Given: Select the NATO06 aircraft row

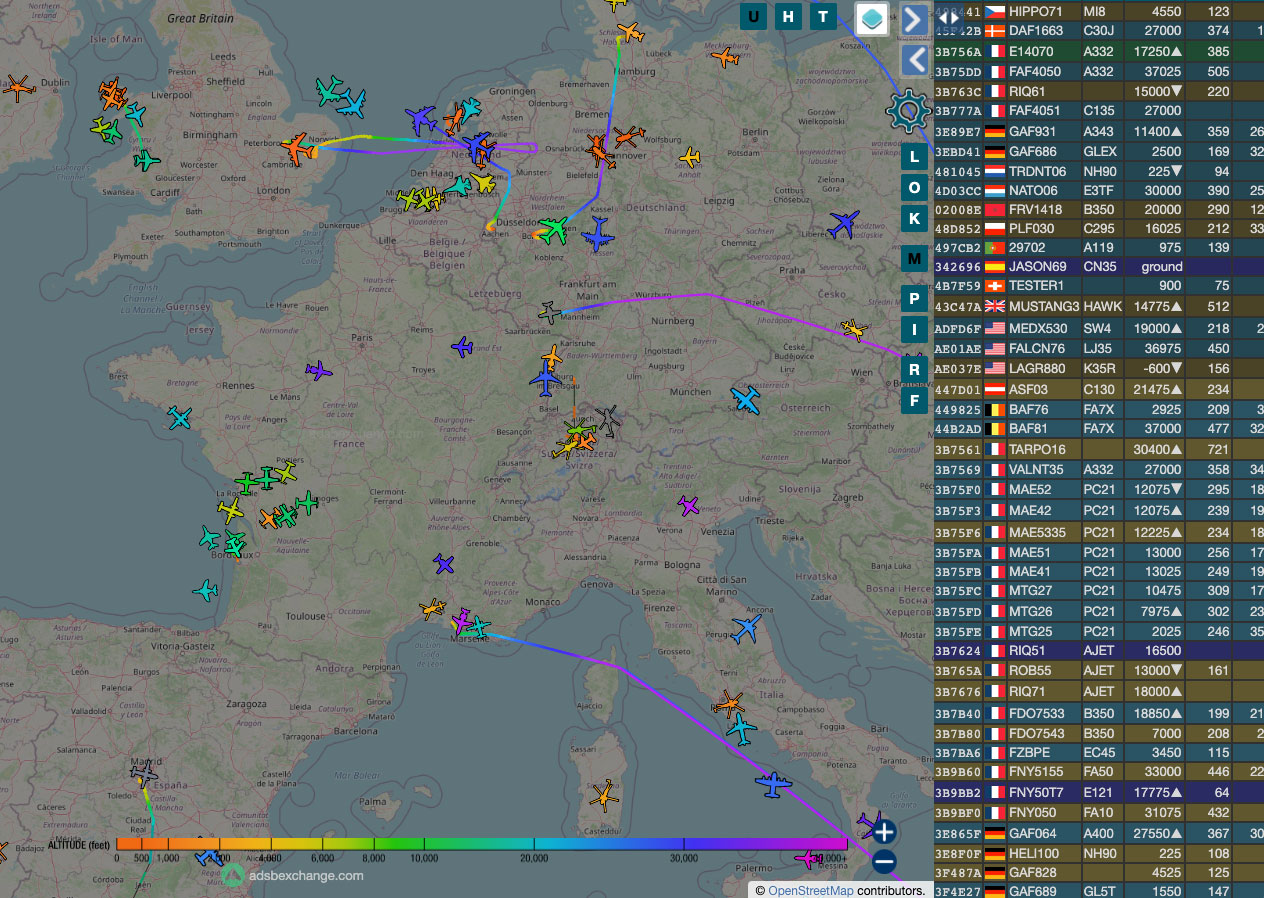Looking at the screenshot, I should click(1099, 191).
